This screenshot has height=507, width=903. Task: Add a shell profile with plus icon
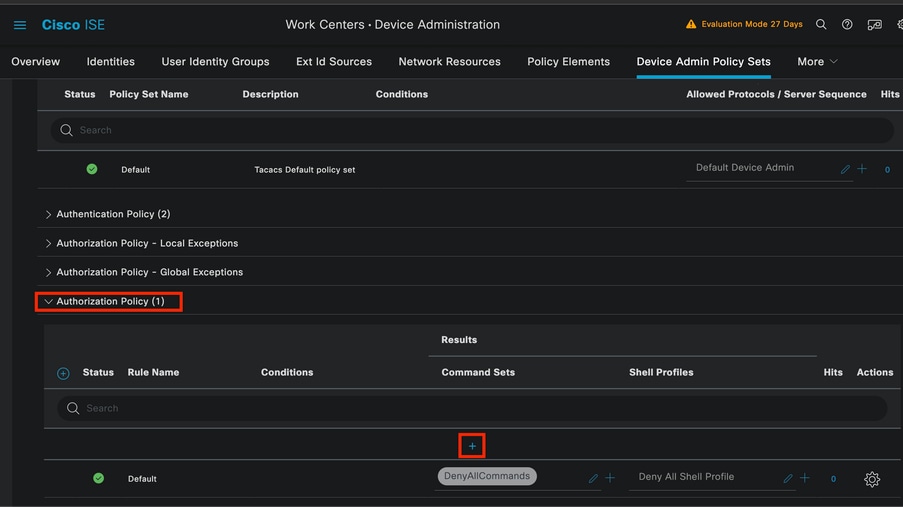tap(805, 479)
